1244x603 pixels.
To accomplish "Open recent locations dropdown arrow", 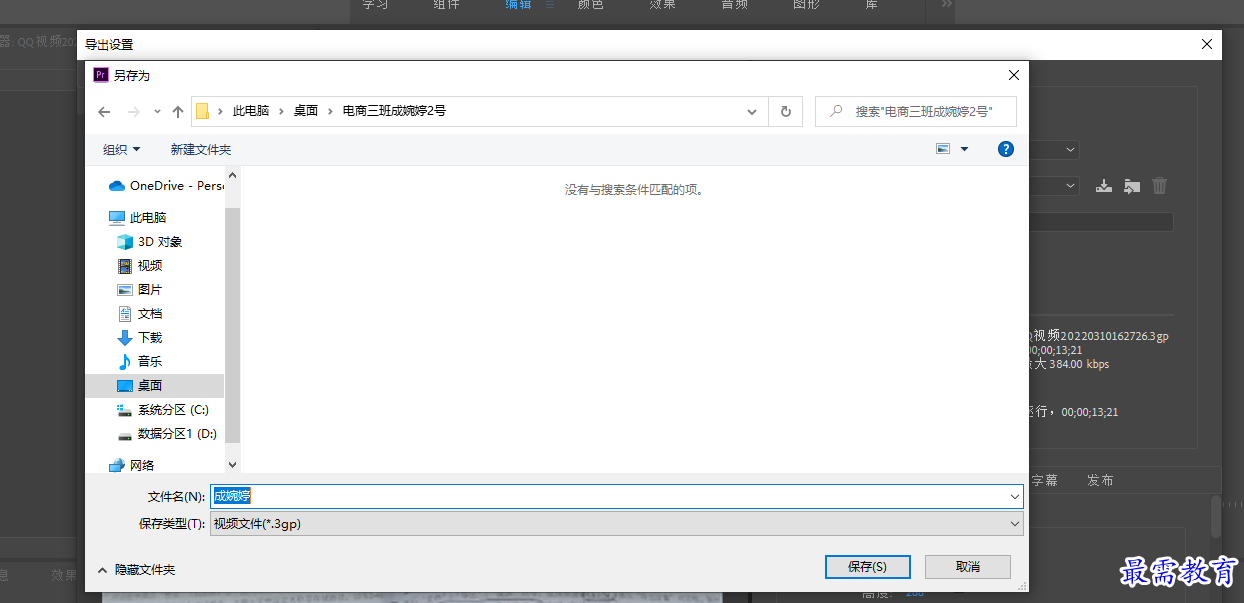I will pos(157,111).
